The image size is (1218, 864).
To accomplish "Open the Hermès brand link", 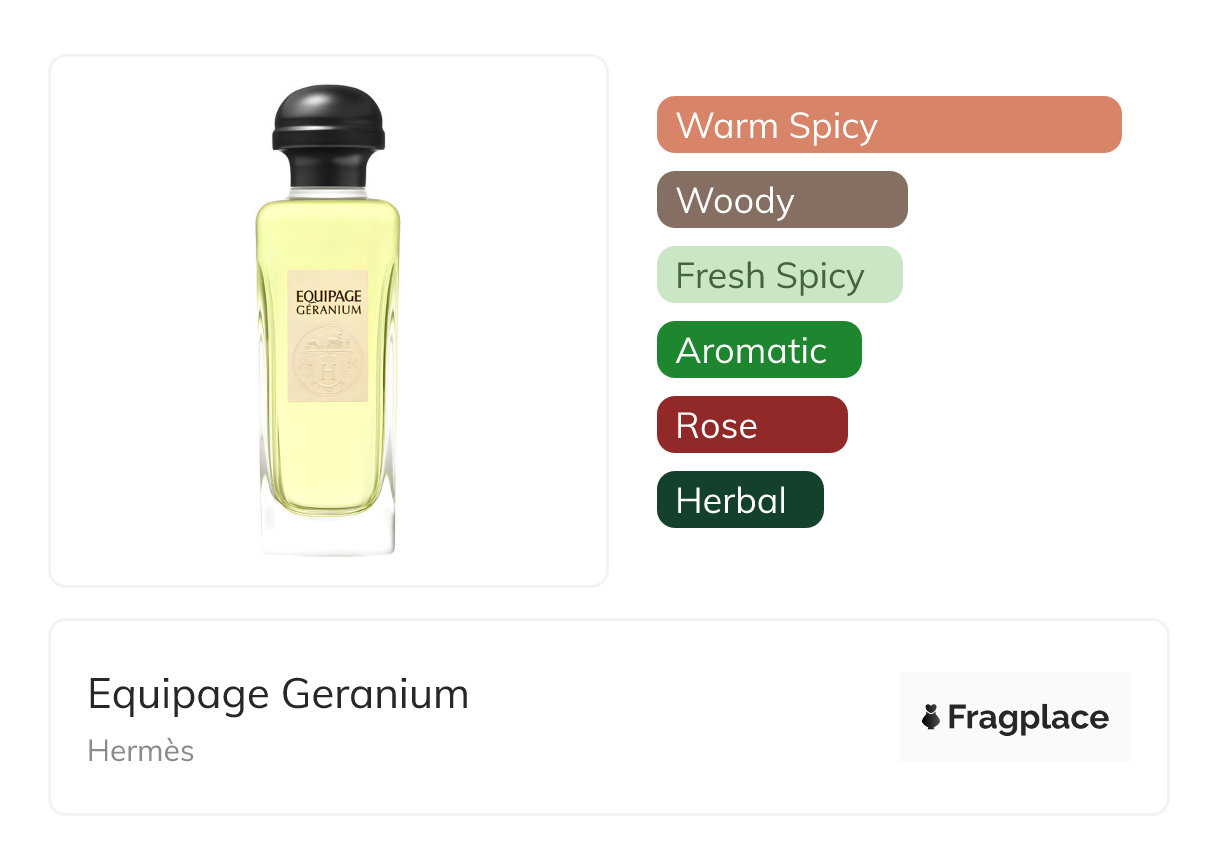I will (141, 751).
